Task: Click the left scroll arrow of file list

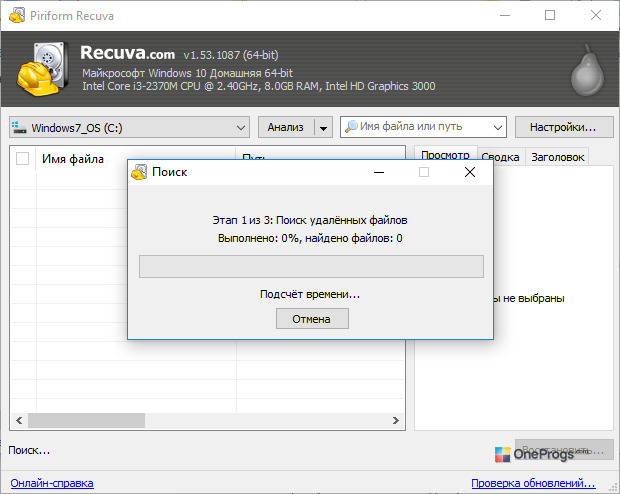Action: pyautogui.click(x=19, y=420)
